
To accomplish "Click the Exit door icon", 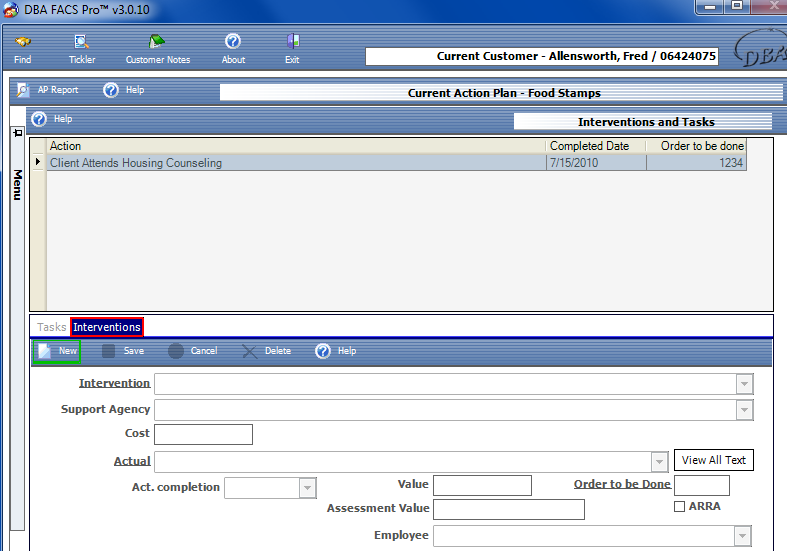I will 292,43.
